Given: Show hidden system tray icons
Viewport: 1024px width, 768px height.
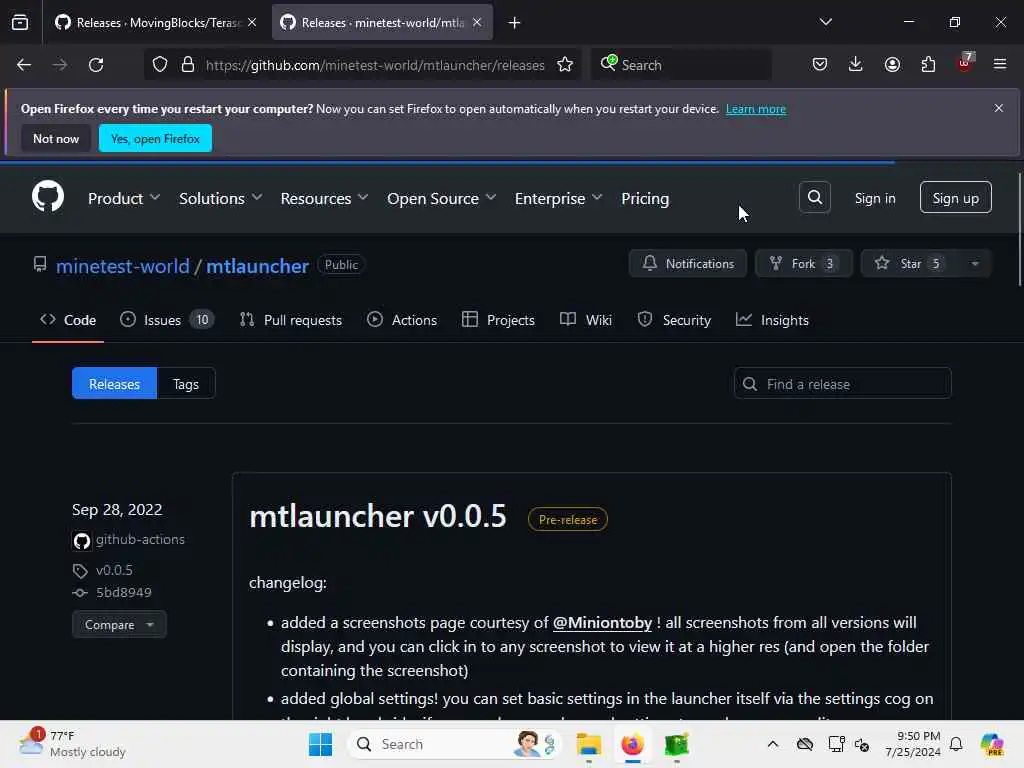Looking at the screenshot, I should (773, 744).
